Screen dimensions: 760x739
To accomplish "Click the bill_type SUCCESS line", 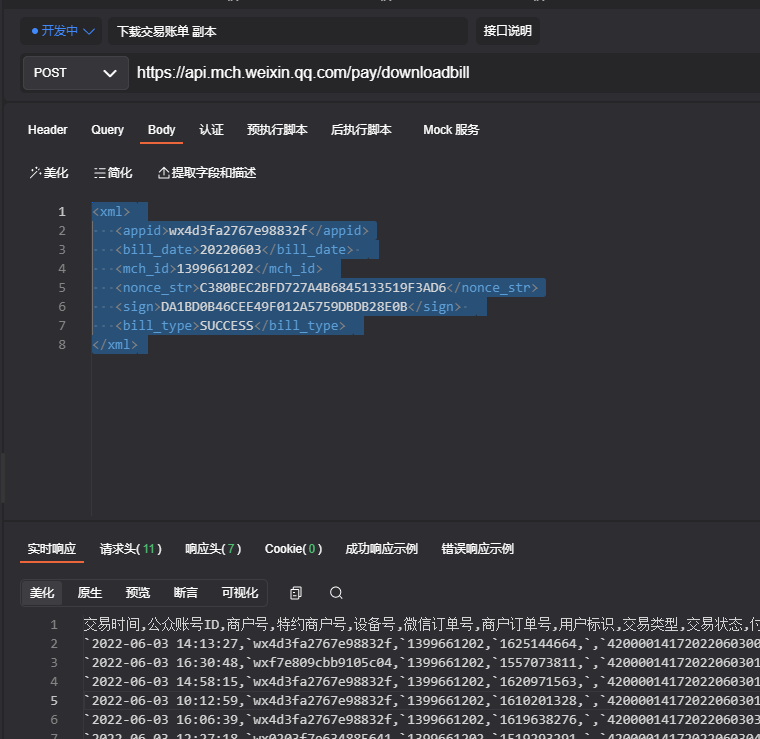I will pyautogui.click(x=230, y=326).
